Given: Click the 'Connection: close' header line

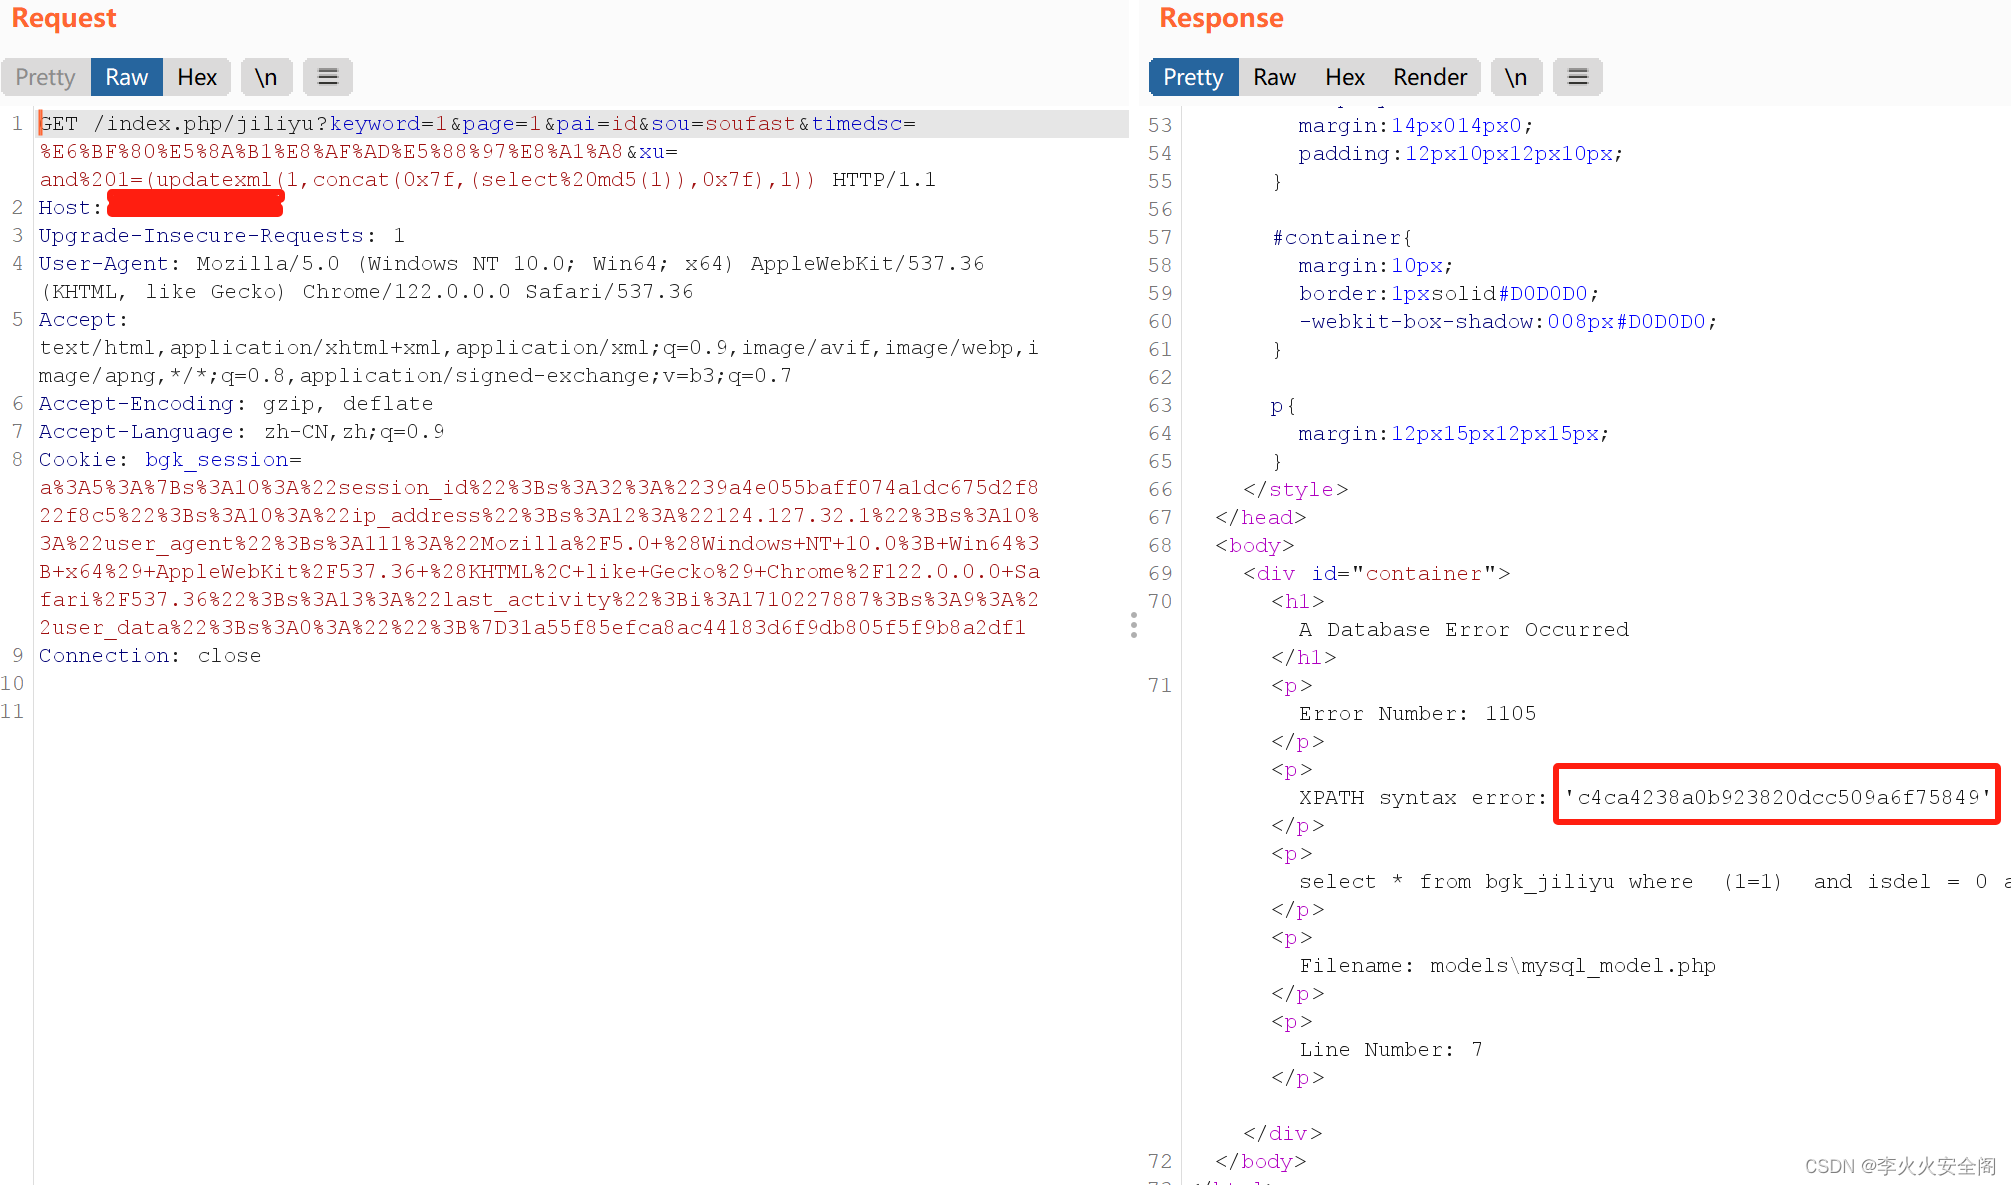Looking at the screenshot, I should pos(150,656).
